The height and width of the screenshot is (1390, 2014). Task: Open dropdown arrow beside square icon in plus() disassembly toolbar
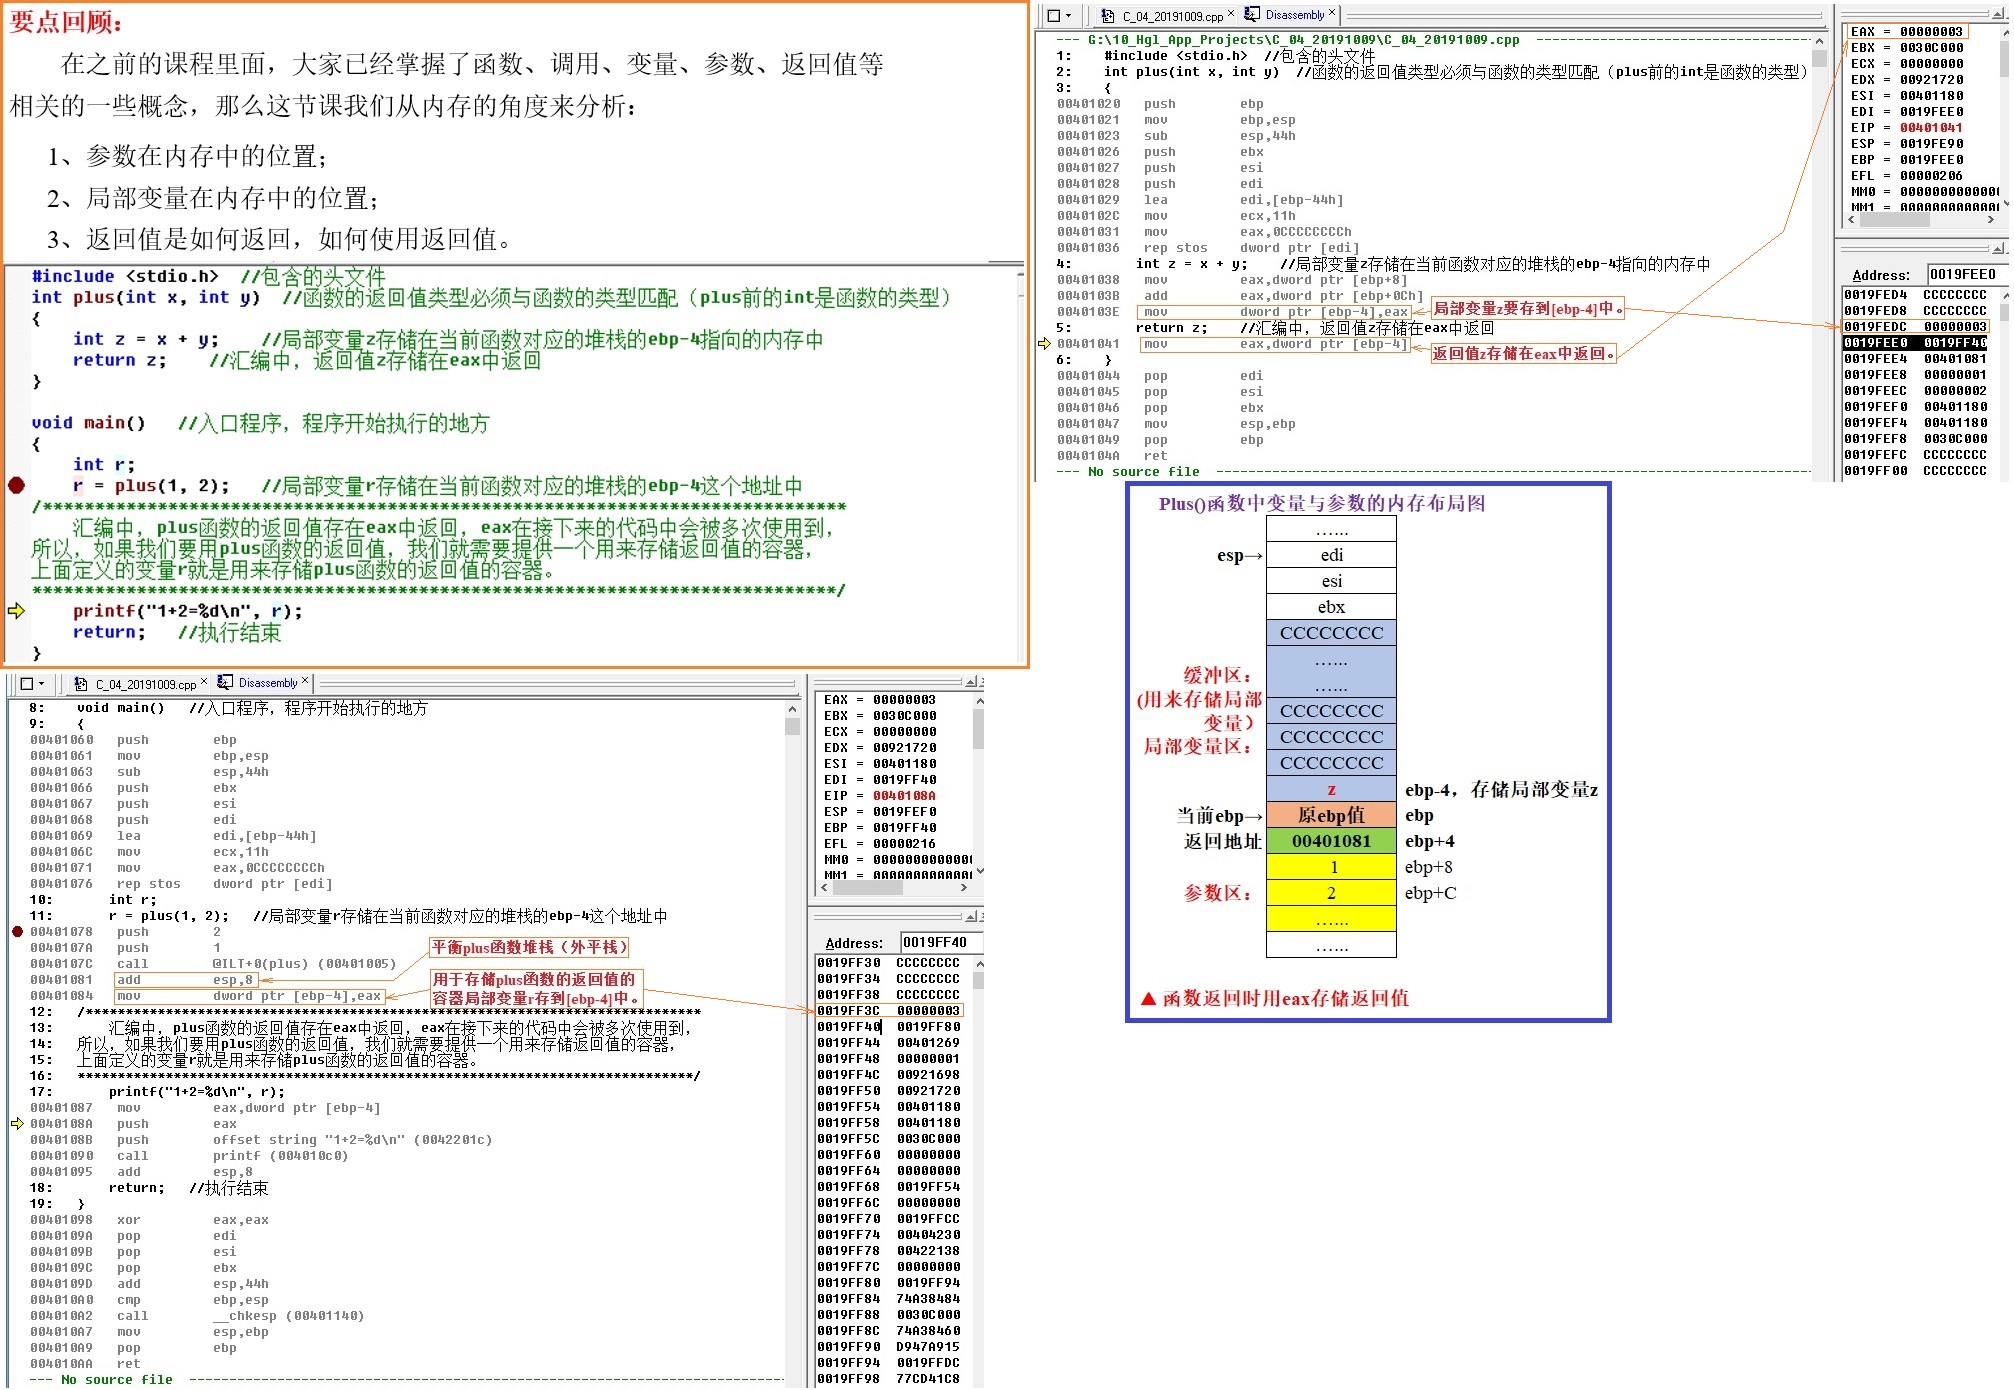(1069, 16)
